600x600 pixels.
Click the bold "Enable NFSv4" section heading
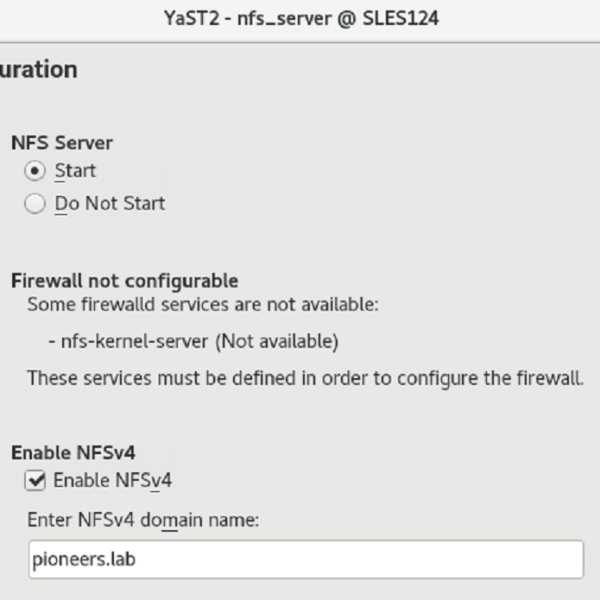(x=73, y=453)
